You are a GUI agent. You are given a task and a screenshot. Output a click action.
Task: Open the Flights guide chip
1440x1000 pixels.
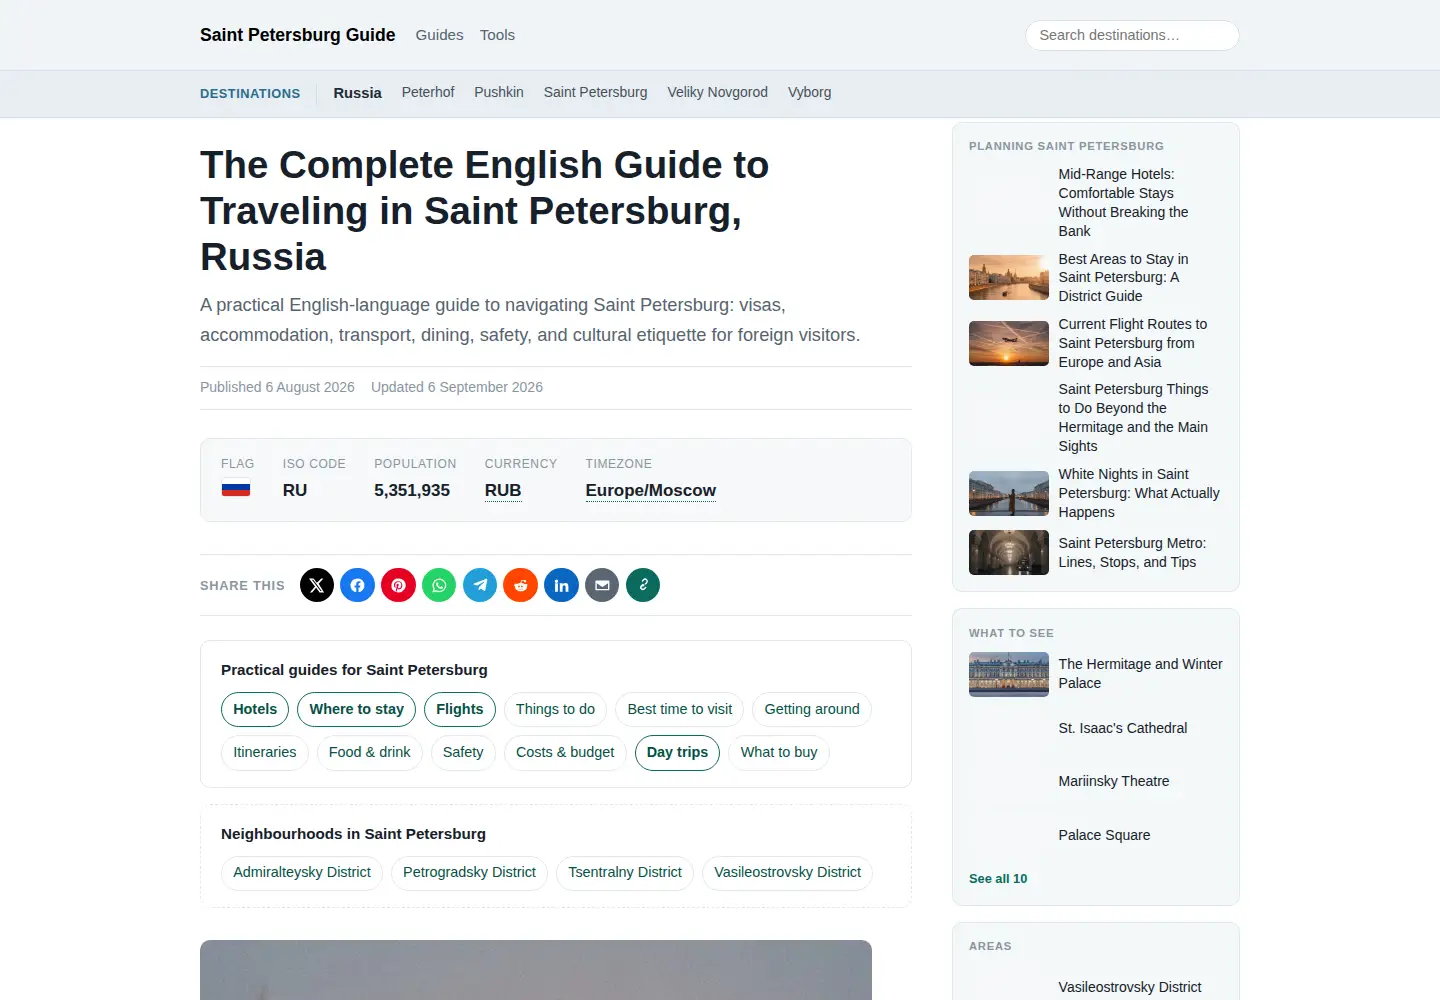pos(460,709)
